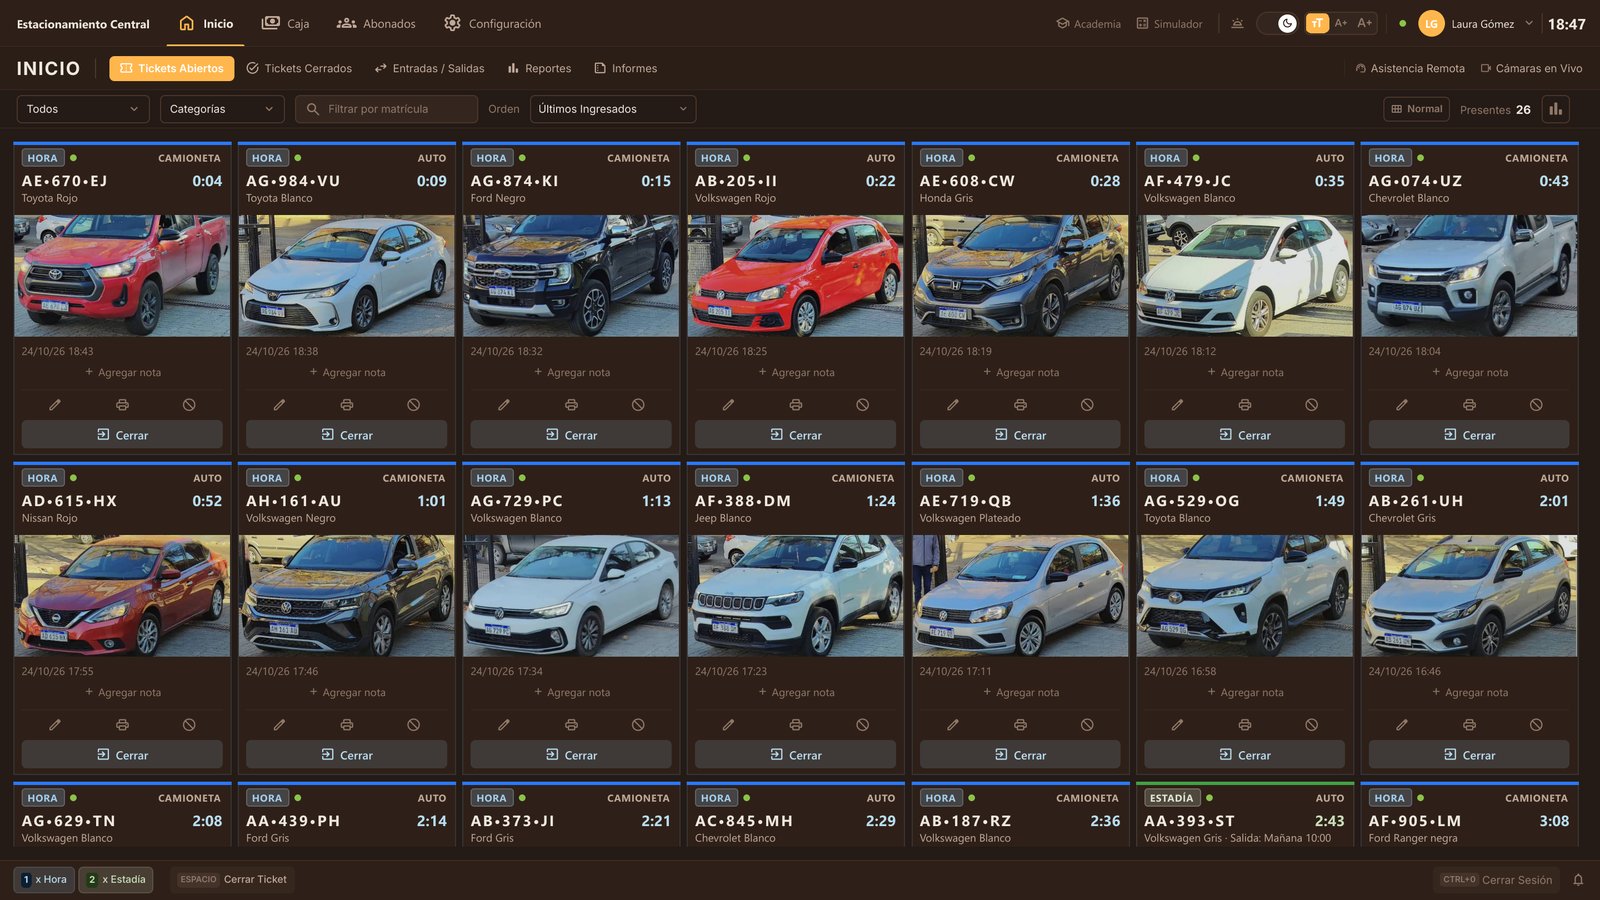This screenshot has height=900, width=1600.
Task: Print the ticket for AG•984•VU
Action: tap(346, 405)
